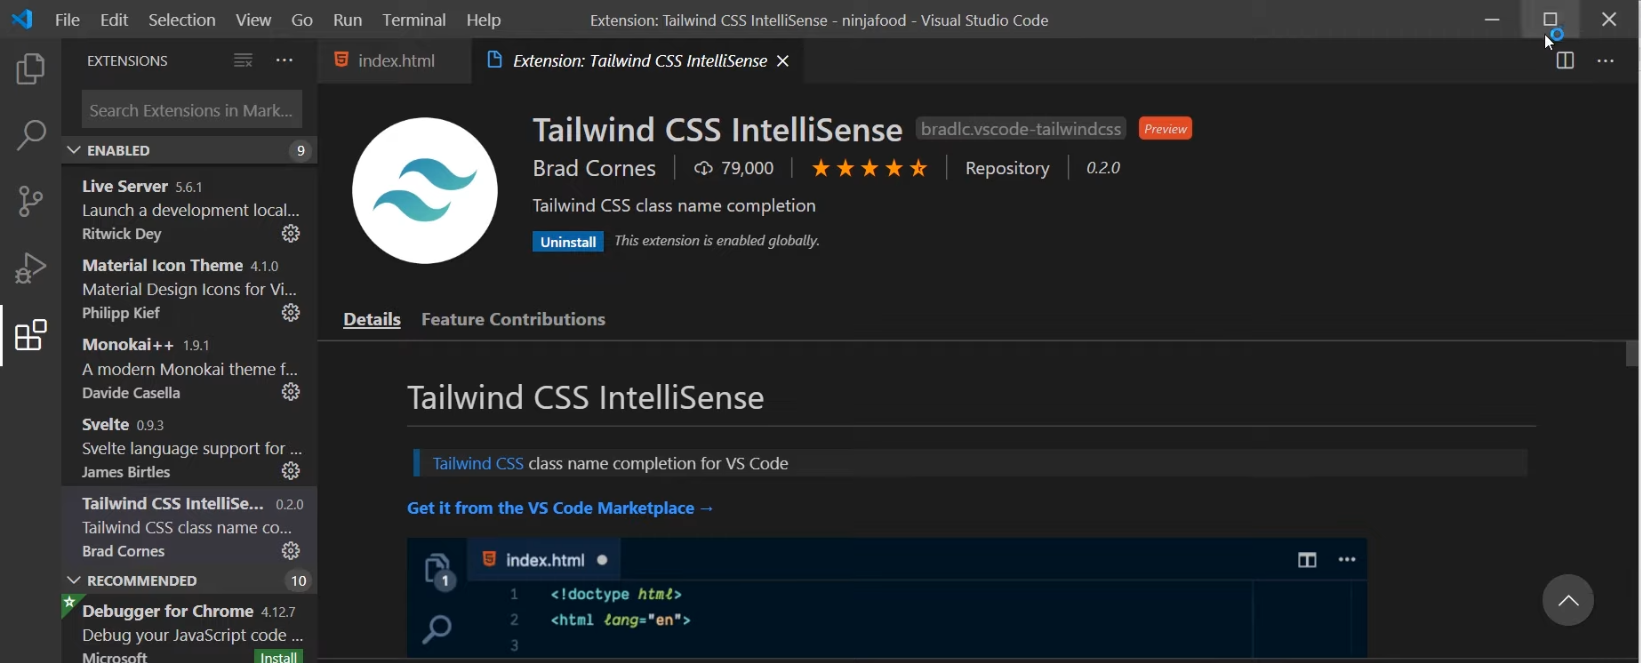Click the HTML icon on index.html tab
The height and width of the screenshot is (663, 1641).
click(341, 60)
